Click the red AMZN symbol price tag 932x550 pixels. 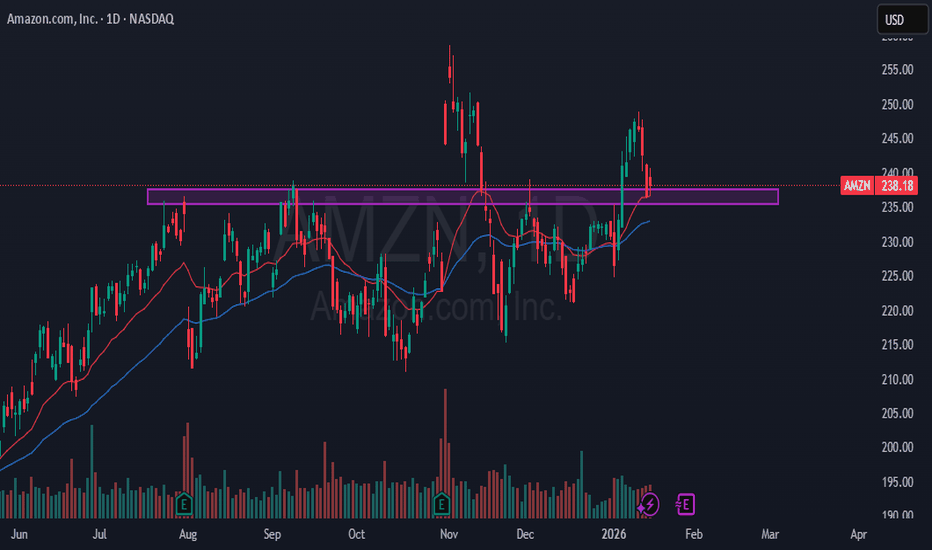pos(858,186)
